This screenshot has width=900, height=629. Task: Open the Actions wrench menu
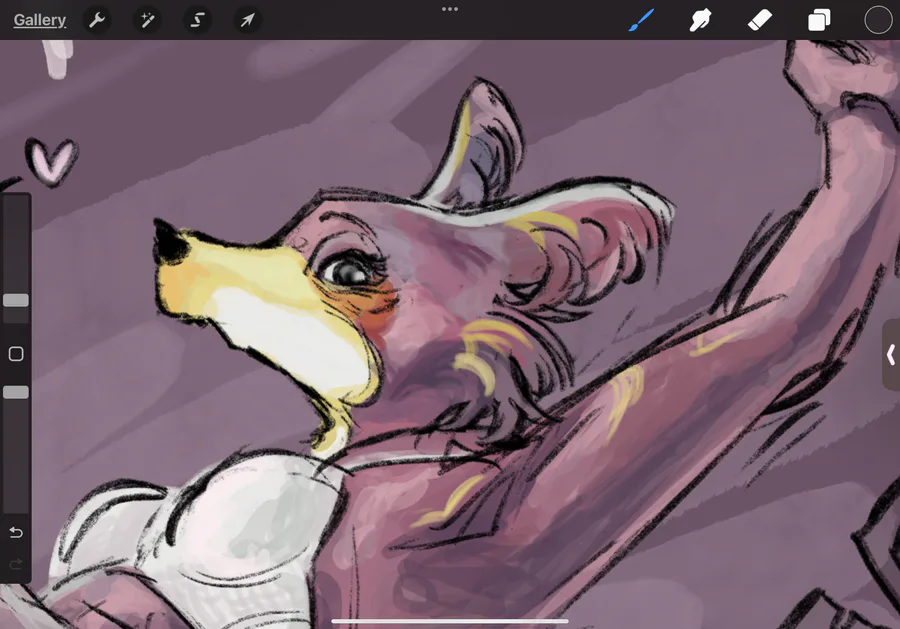click(97, 21)
